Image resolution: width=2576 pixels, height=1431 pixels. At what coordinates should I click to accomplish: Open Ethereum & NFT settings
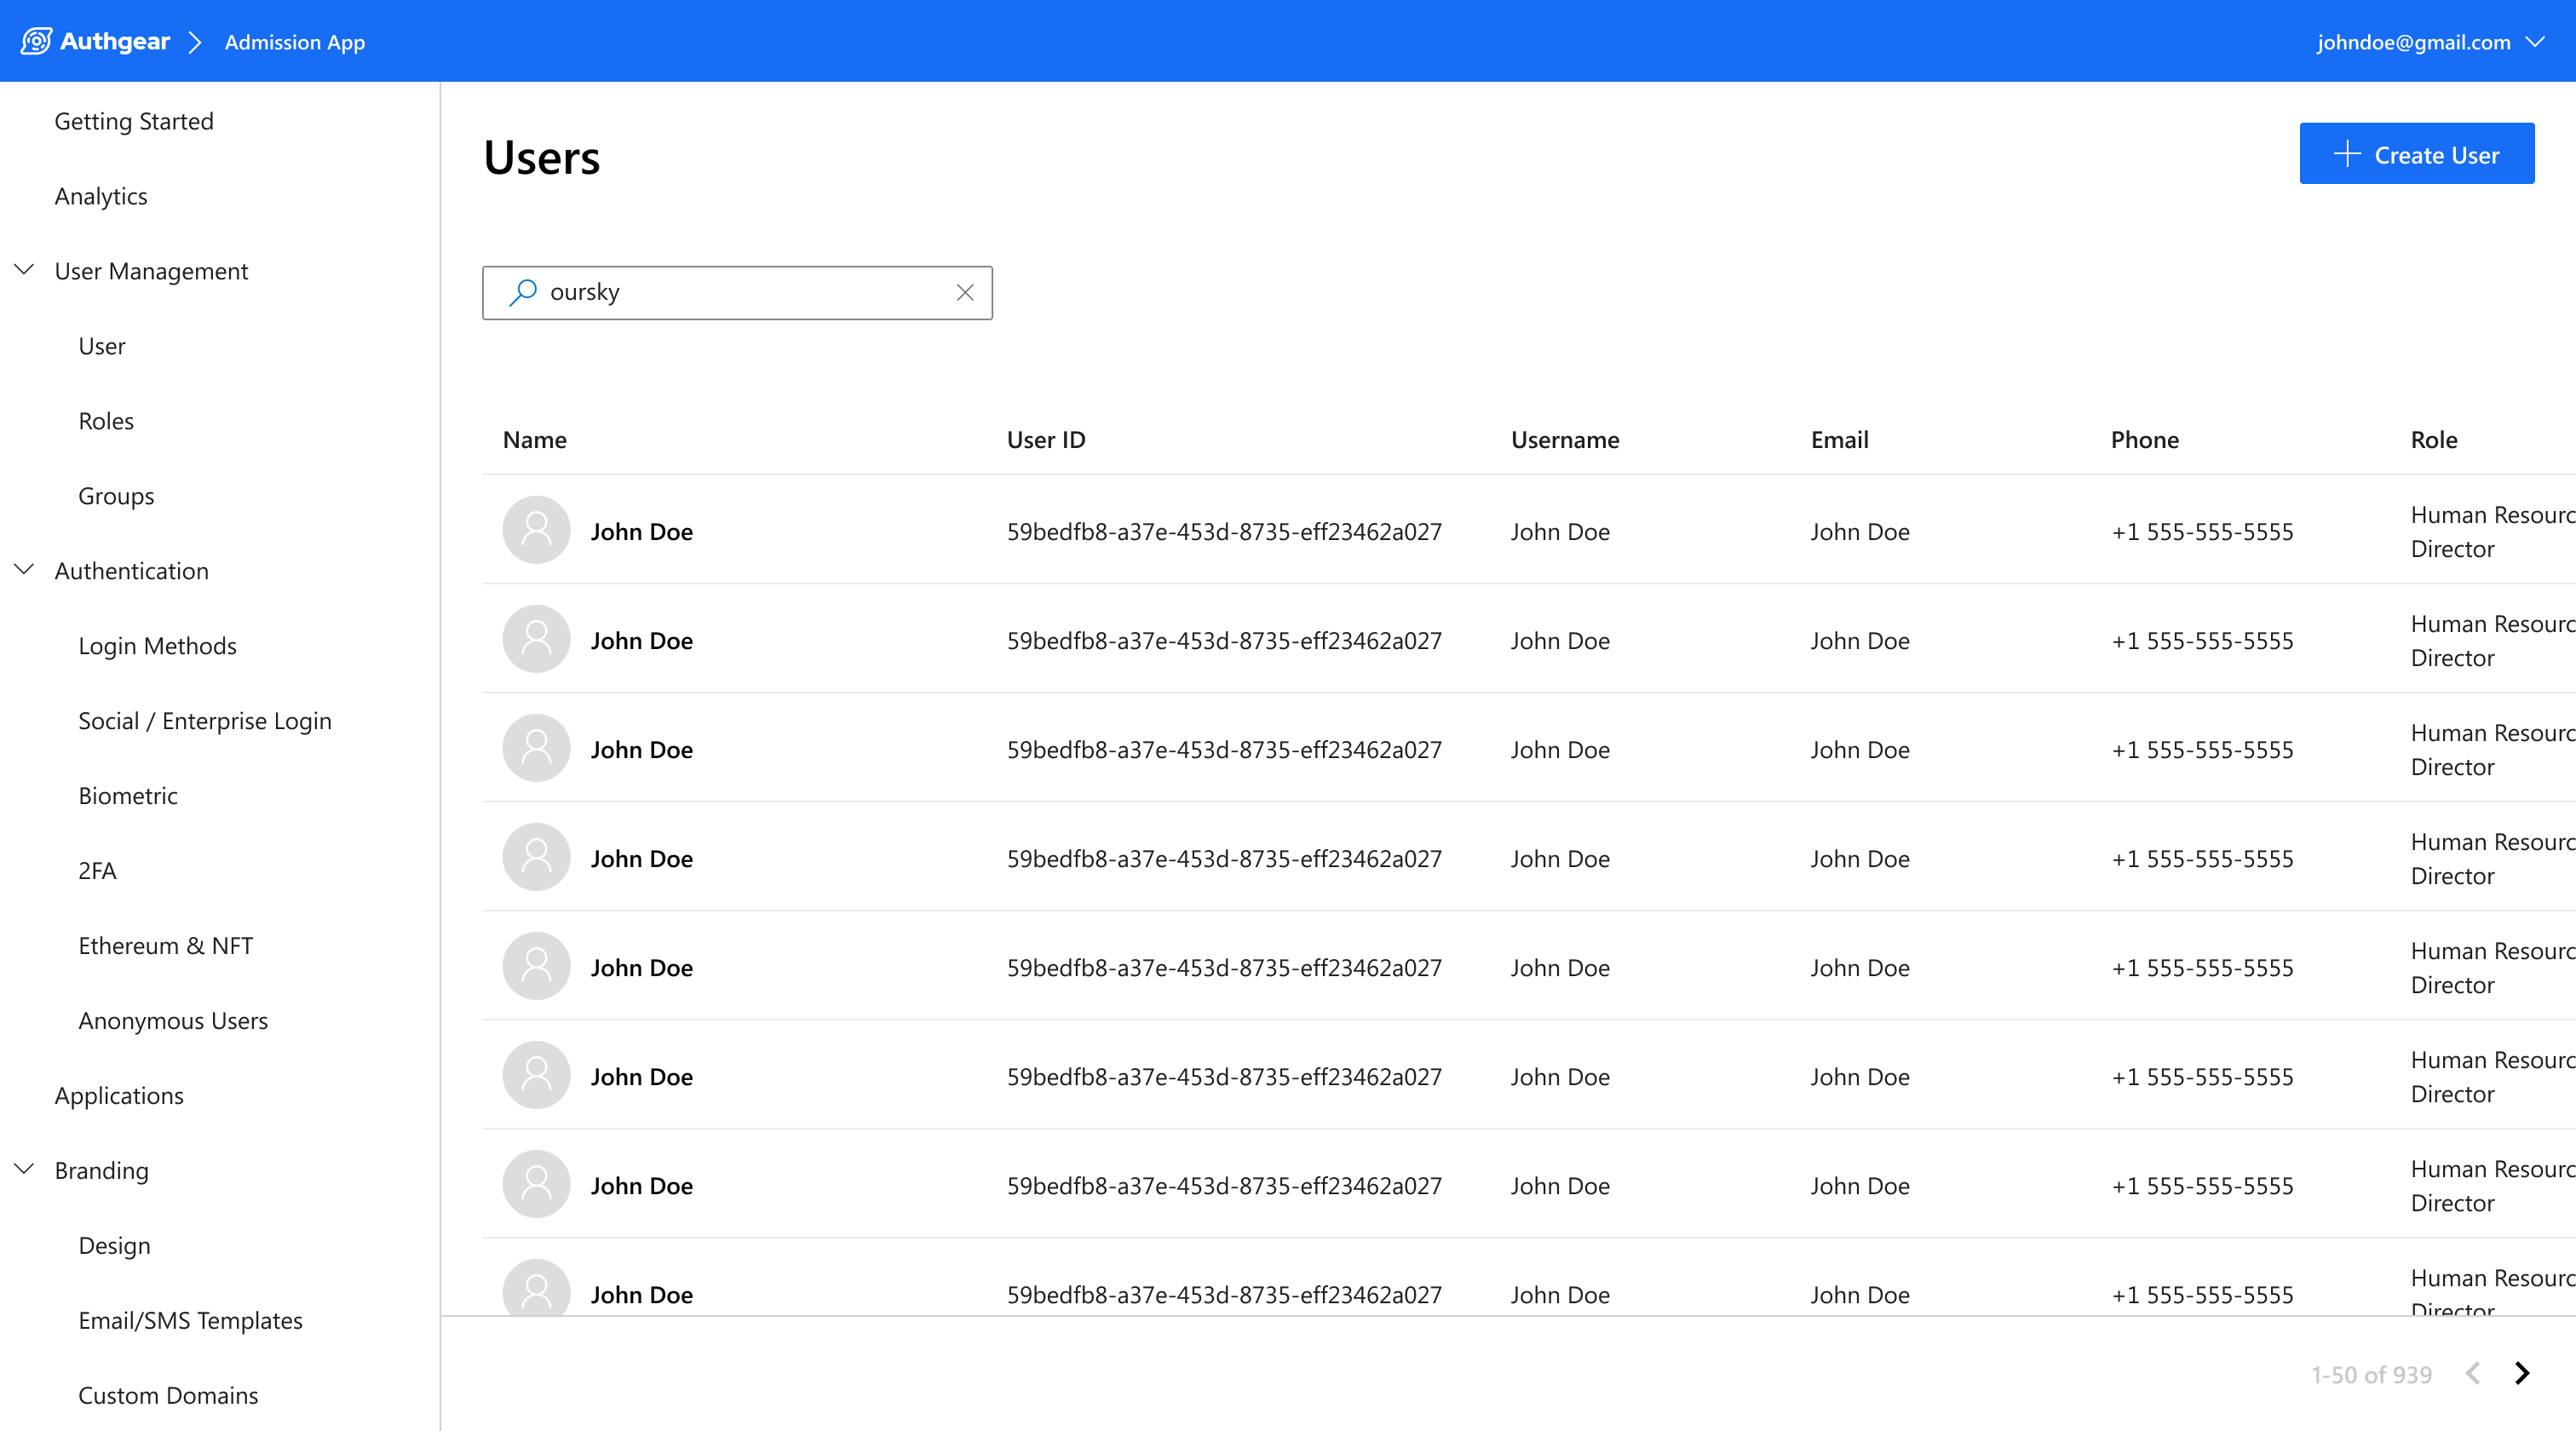165,946
